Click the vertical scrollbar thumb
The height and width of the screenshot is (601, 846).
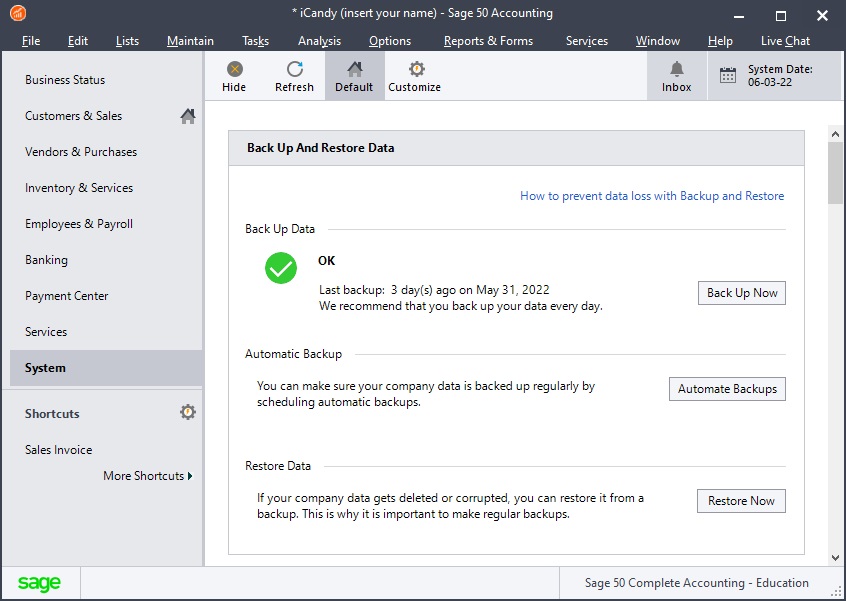click(835, 174)
